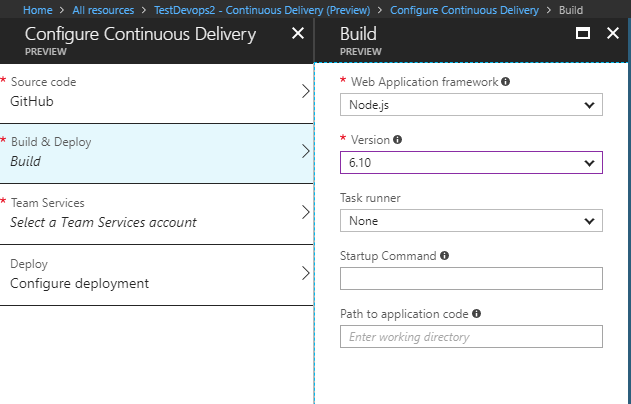Click the Startup Command text field
Viewport: 631px width, 404px height.
coord(471,278)
